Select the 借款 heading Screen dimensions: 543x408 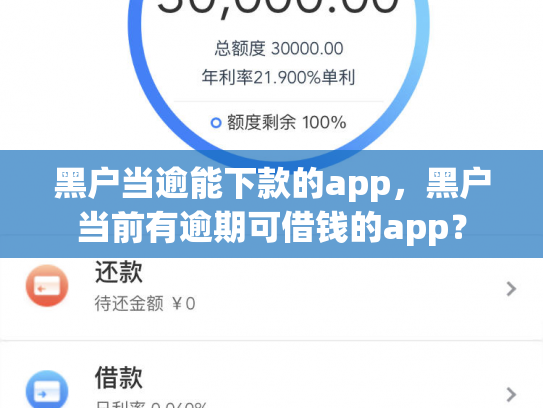tap(119, 378)
